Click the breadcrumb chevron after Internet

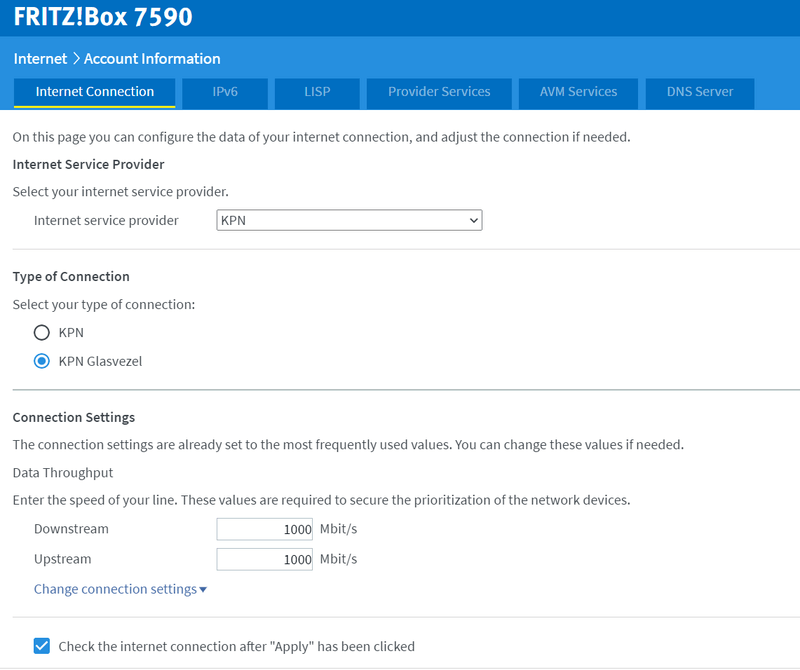tap(76, 59)
